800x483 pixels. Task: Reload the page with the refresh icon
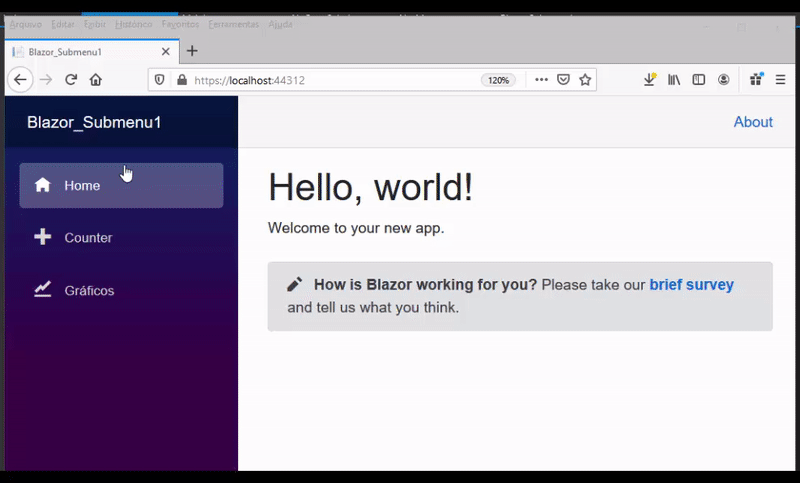[x=71, y=80]
